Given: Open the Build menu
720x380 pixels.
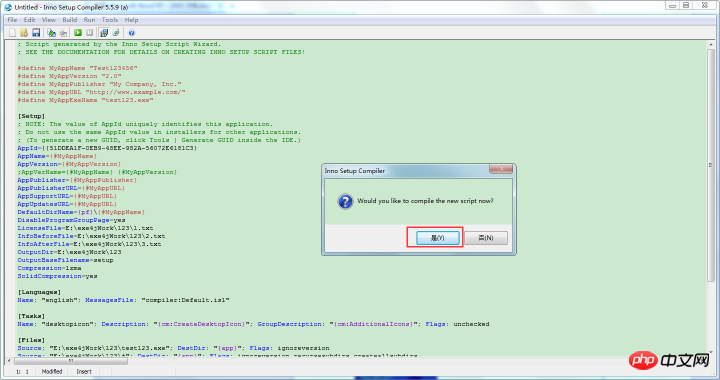Looking at the screenshot, I should coord(70,20).
